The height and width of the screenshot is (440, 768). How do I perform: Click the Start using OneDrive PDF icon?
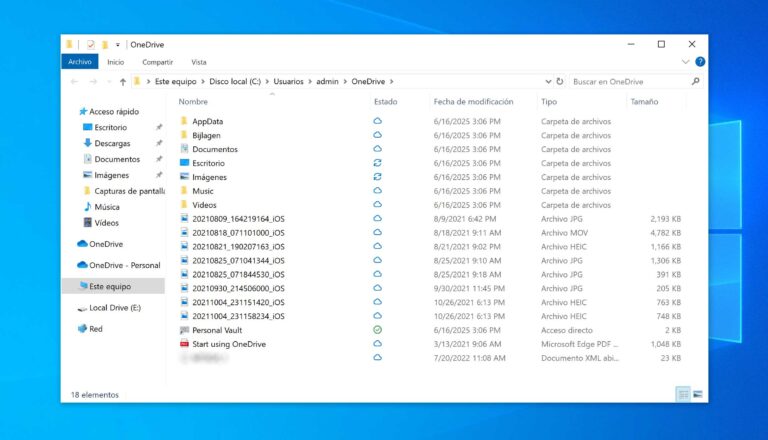(184, 343)
